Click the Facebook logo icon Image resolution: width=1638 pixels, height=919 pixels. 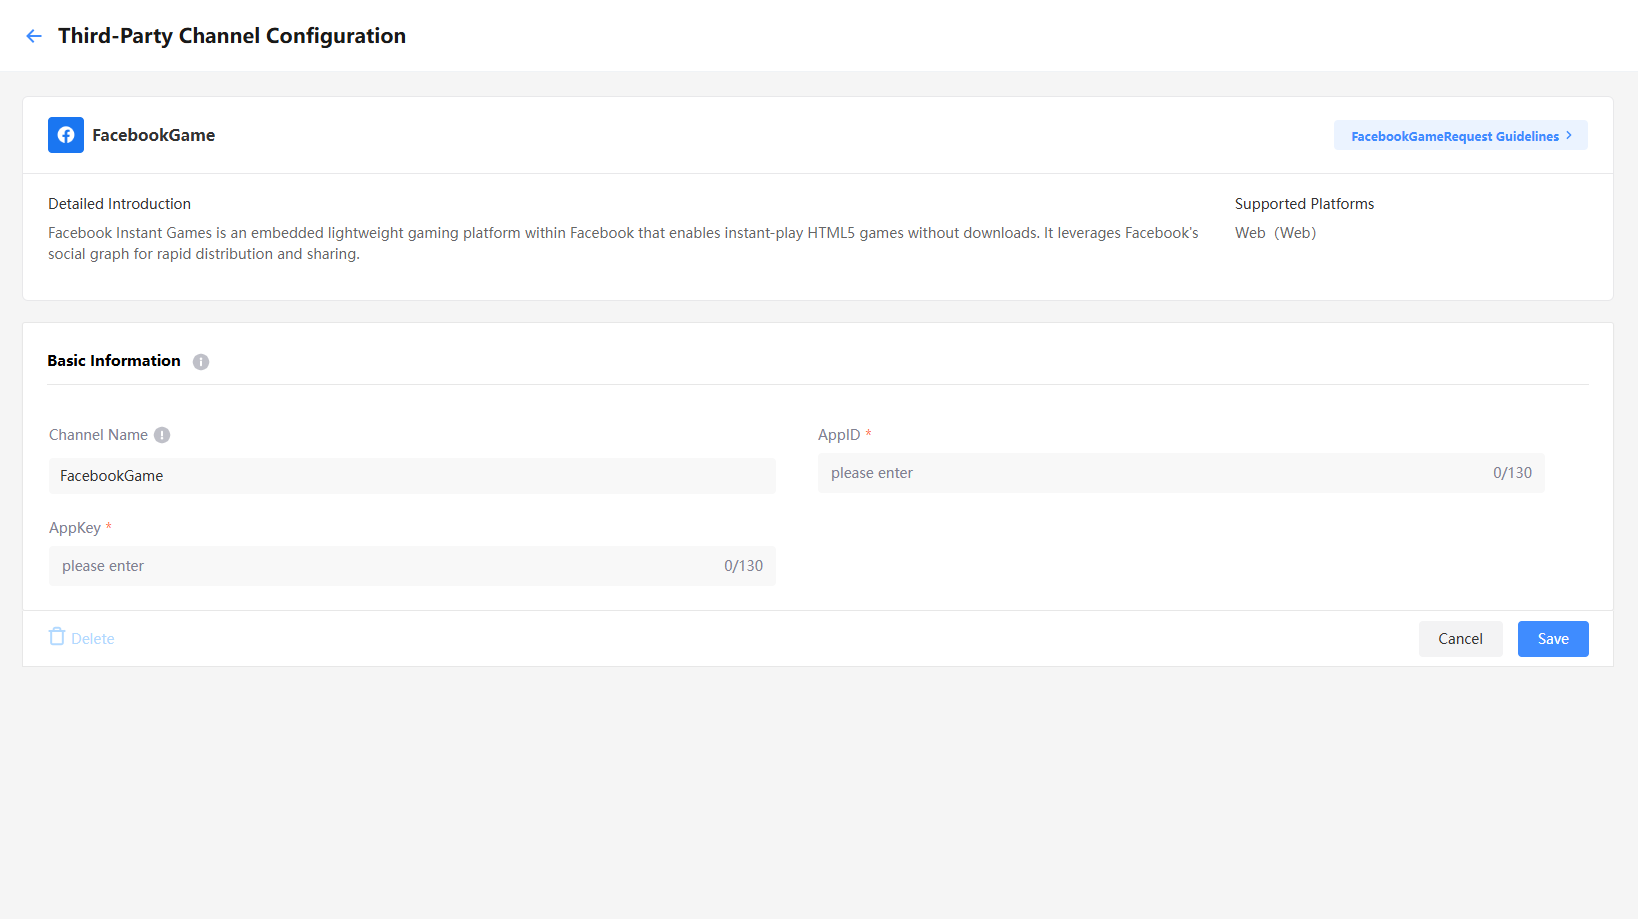[66, 135]
